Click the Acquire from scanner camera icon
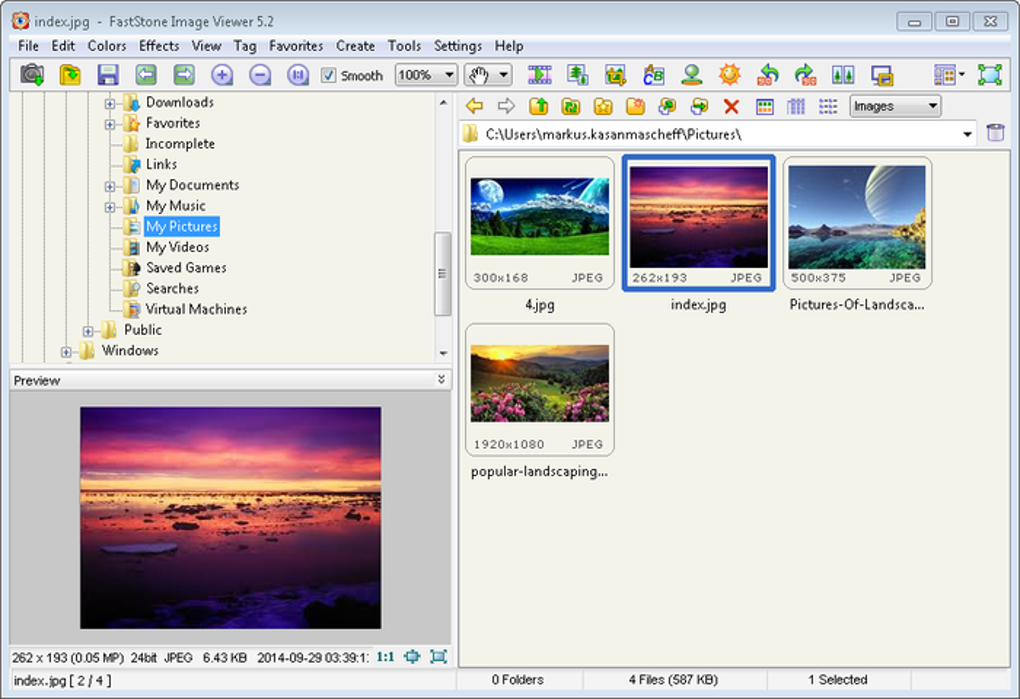1020x699 pixels. (x=33, y=75)
